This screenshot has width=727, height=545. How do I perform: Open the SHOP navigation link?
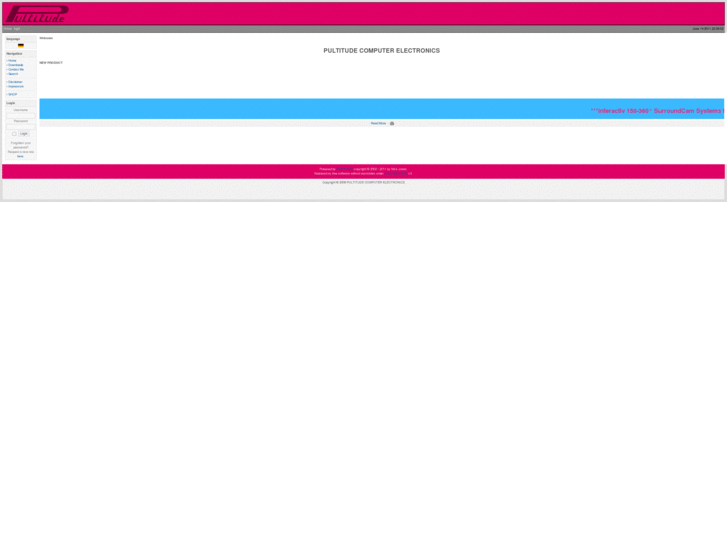pyautogui.click(x=13, y=94)
